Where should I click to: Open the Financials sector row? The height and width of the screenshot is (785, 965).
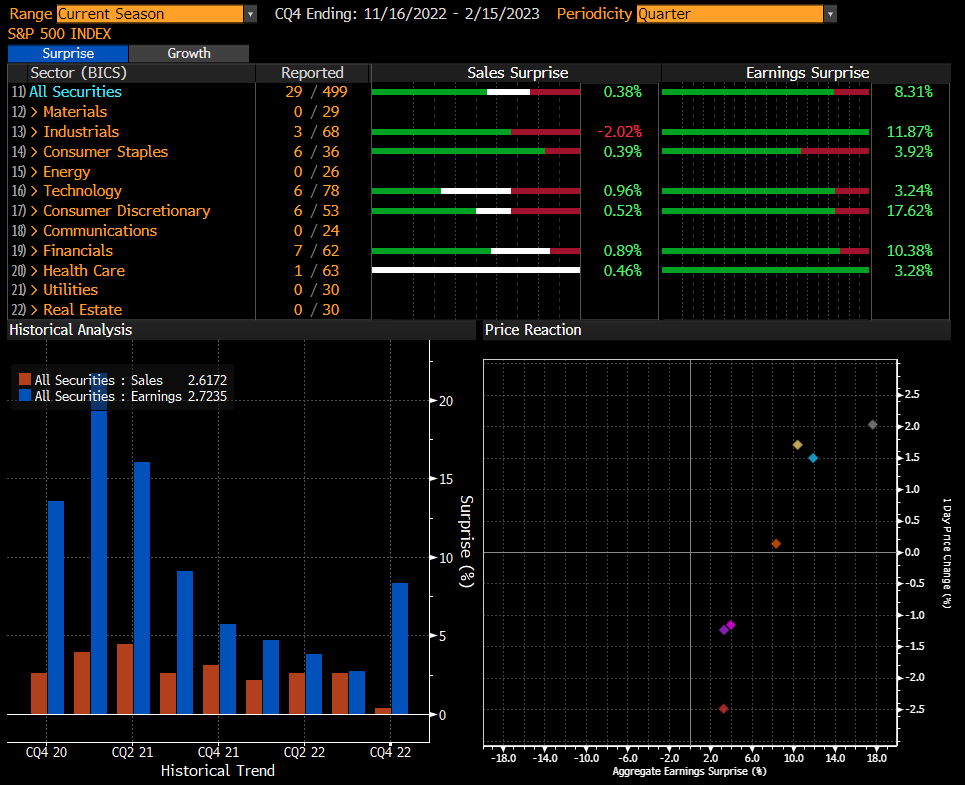click(77, 251)
